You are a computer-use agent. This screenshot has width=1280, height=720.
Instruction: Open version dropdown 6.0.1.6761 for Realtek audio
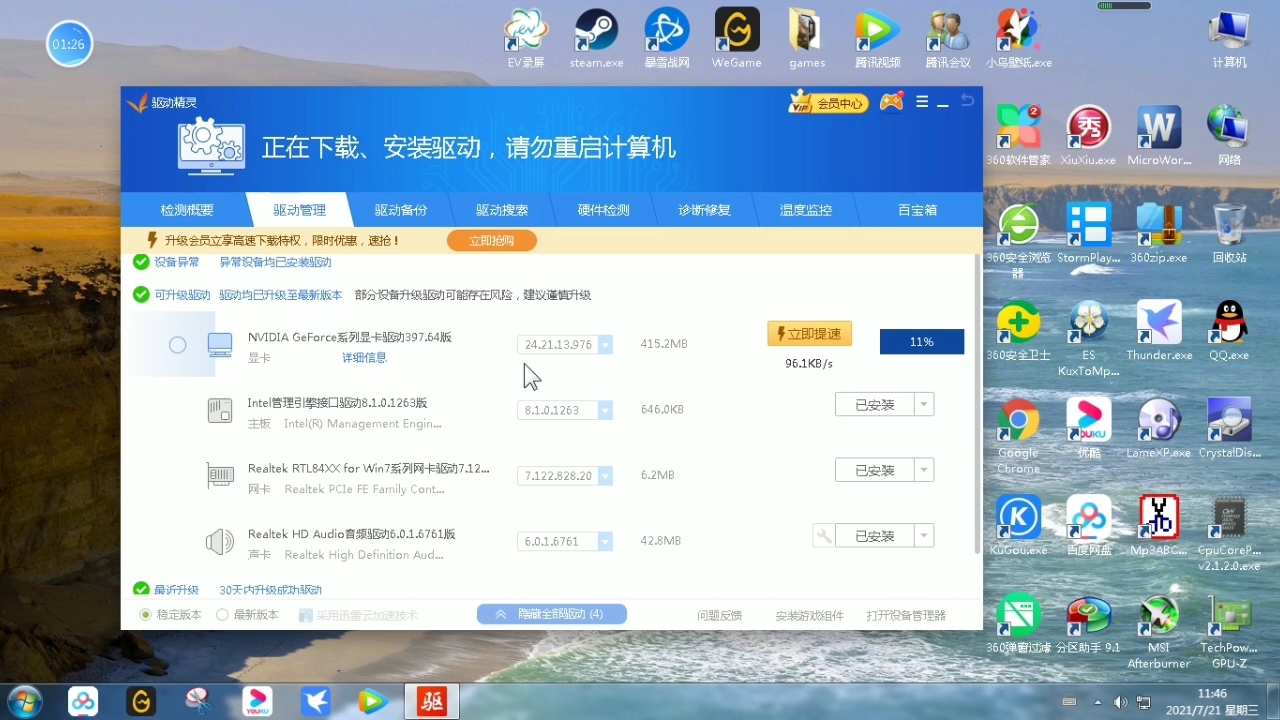[605, 541]
